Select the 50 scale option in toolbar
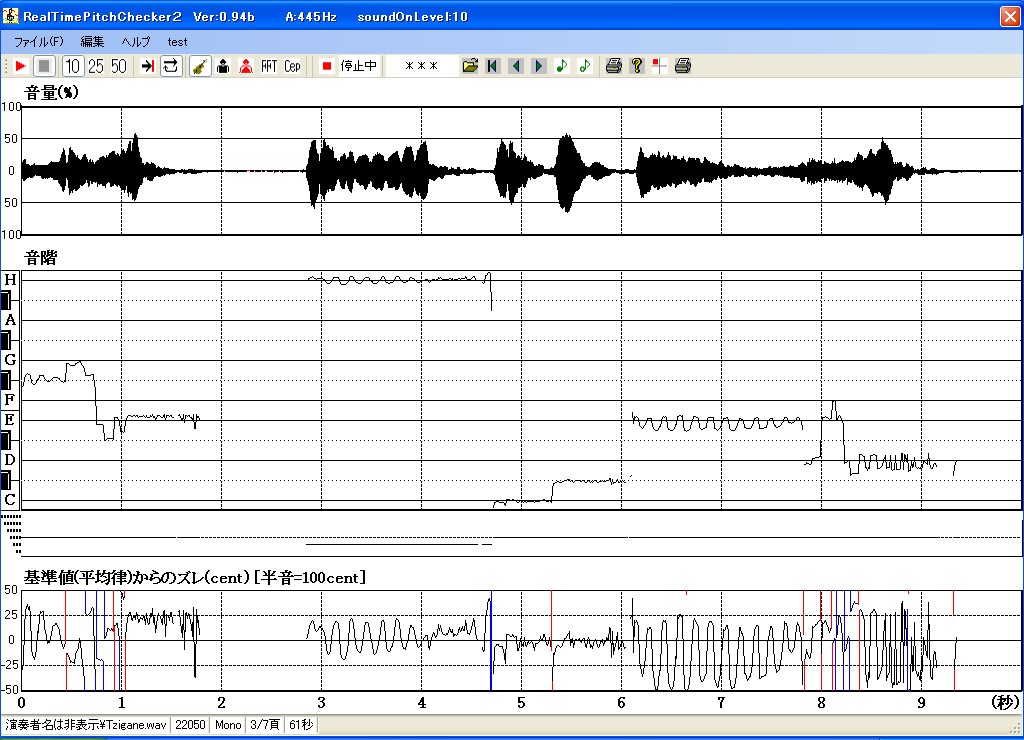The width and height of the screenshot is (1024, 740). click(x=119, y=66)
